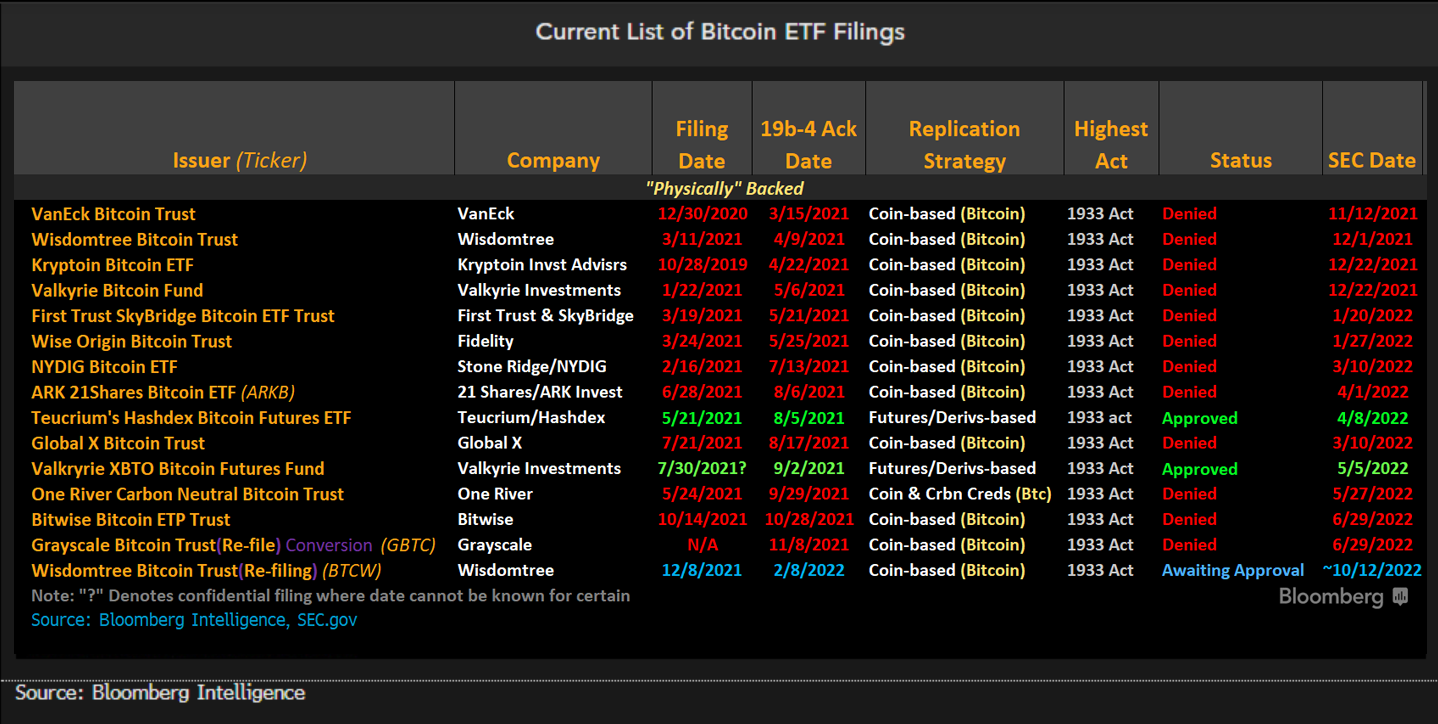Select the 11/12/2021 SEC date
Viewport: 1438px width, 724px height.
[1373, 214]
